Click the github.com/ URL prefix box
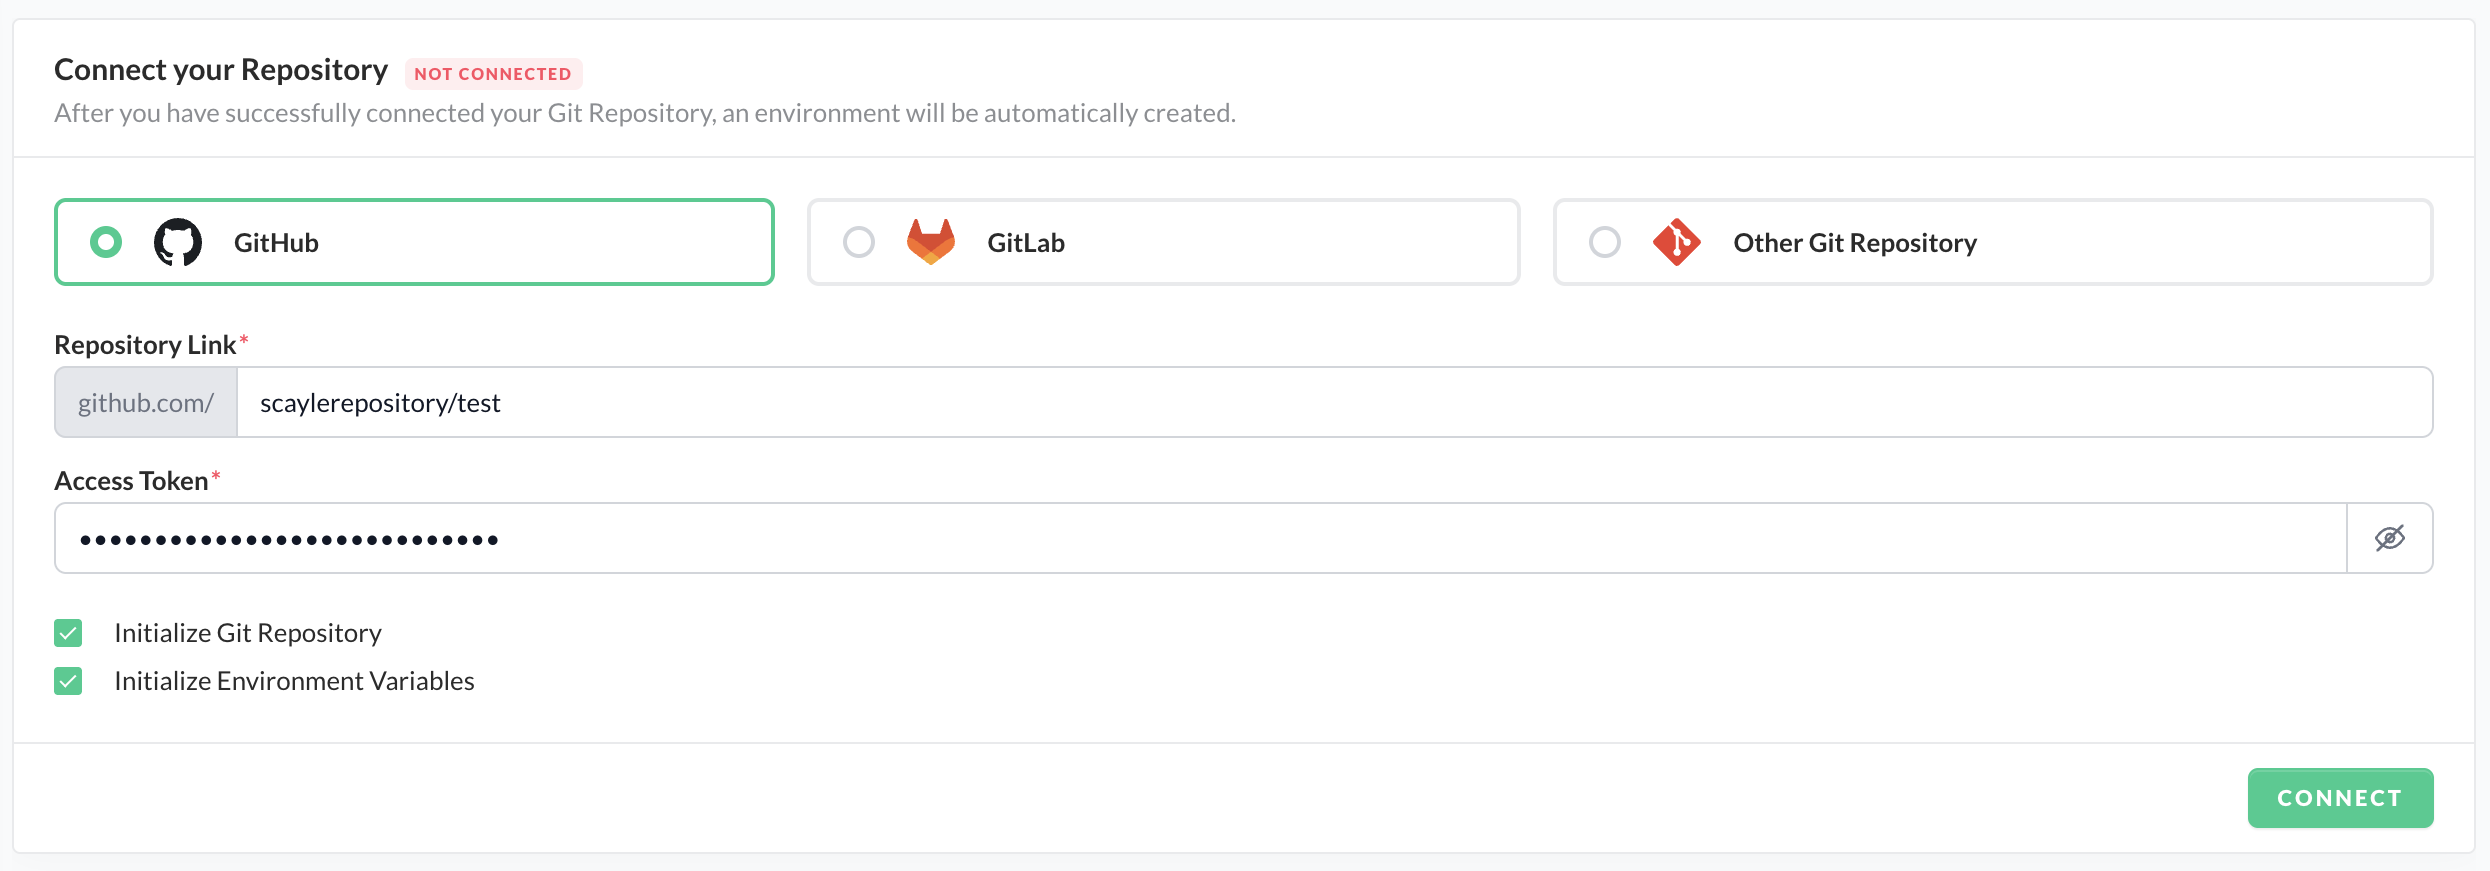Image resolution: width=2490 pixels, height=871 pixels. [x=146, y=402]
